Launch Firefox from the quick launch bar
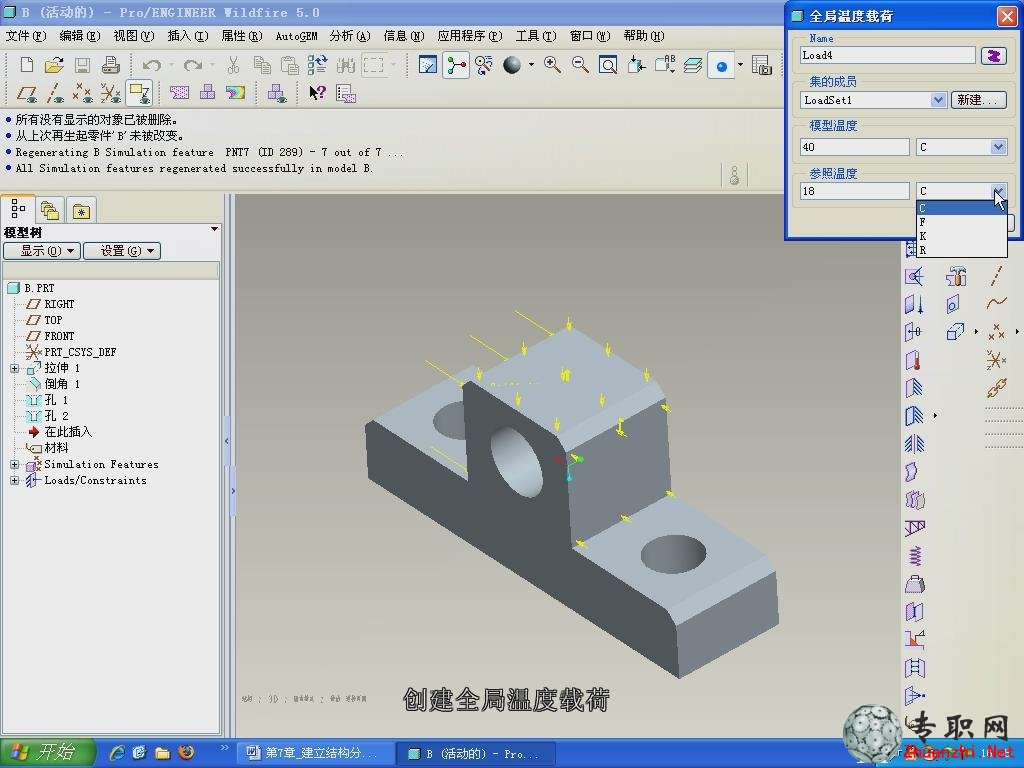Screen dimensions: 1024x768 [186, 752]
